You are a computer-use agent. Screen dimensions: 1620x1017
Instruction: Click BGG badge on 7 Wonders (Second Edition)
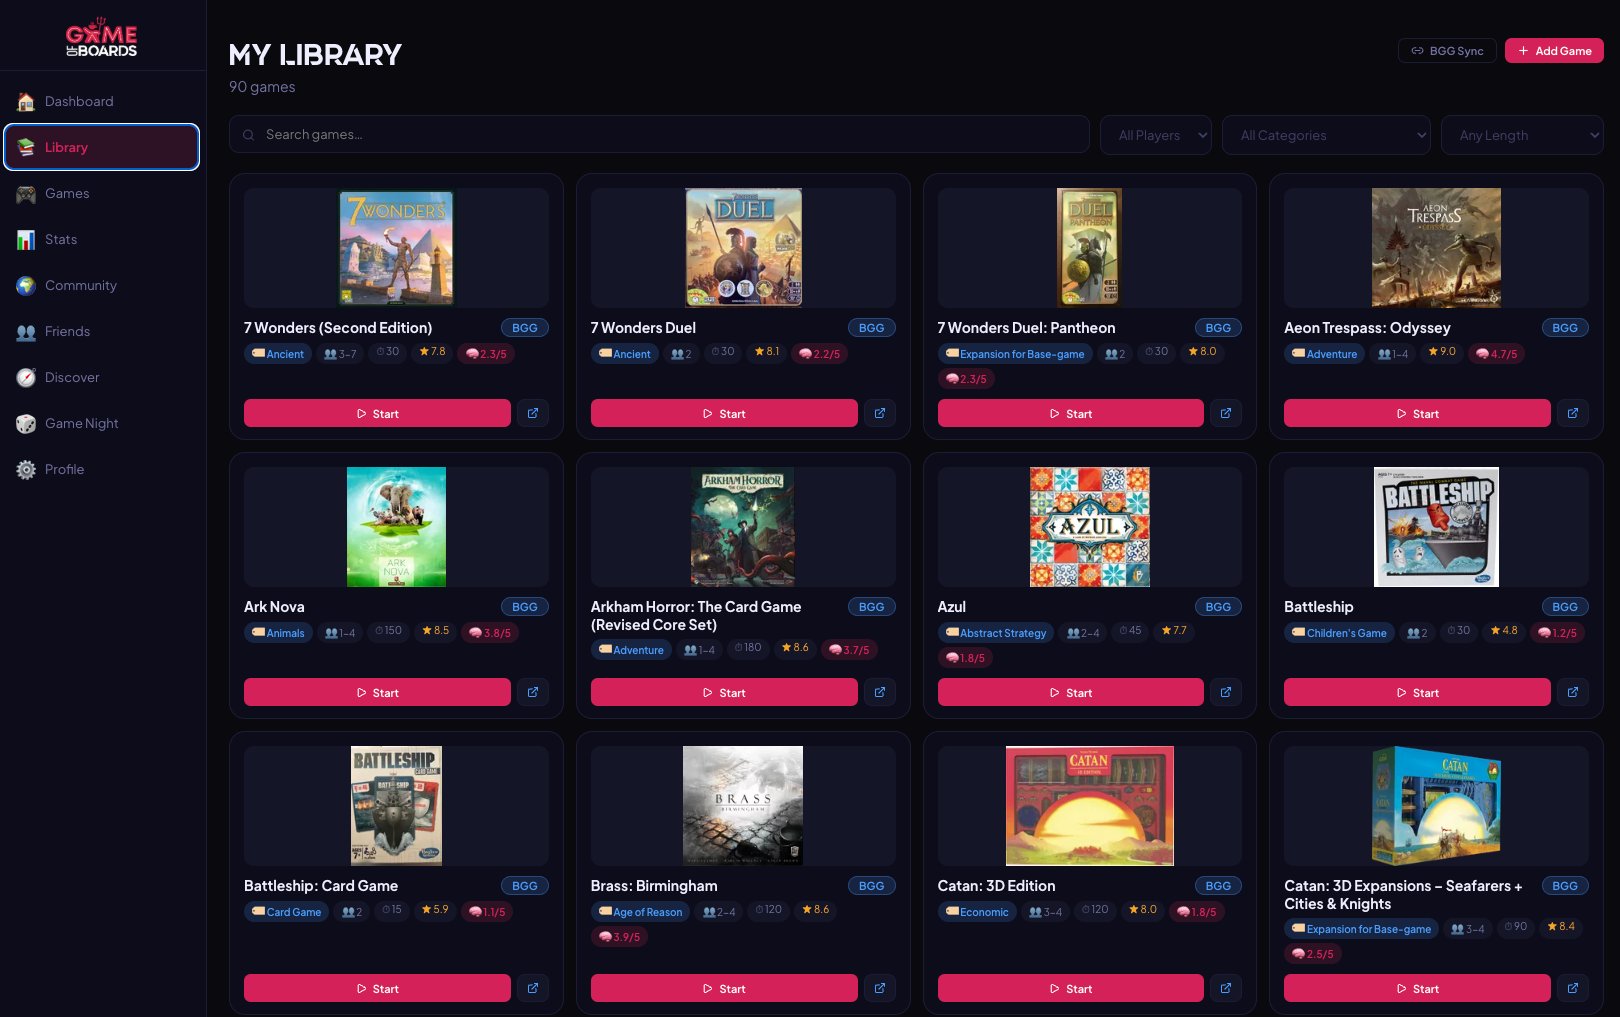[x=525, y=328]
